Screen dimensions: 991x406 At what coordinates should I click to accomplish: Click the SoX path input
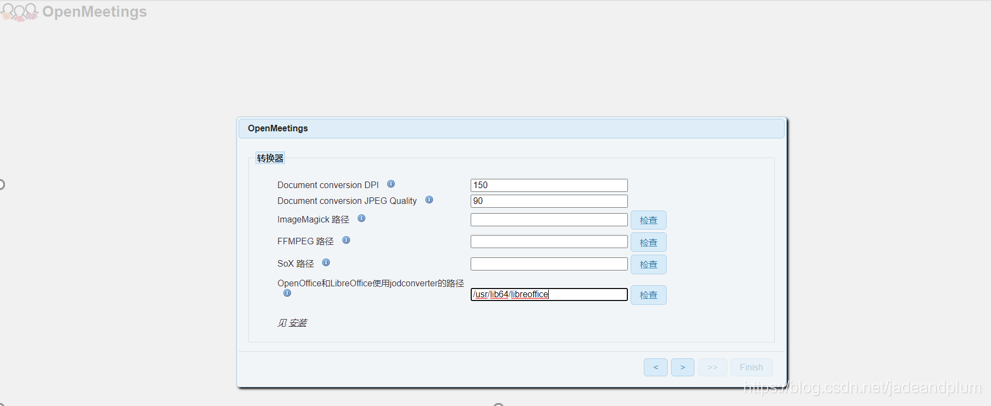[x=549, y=264]
